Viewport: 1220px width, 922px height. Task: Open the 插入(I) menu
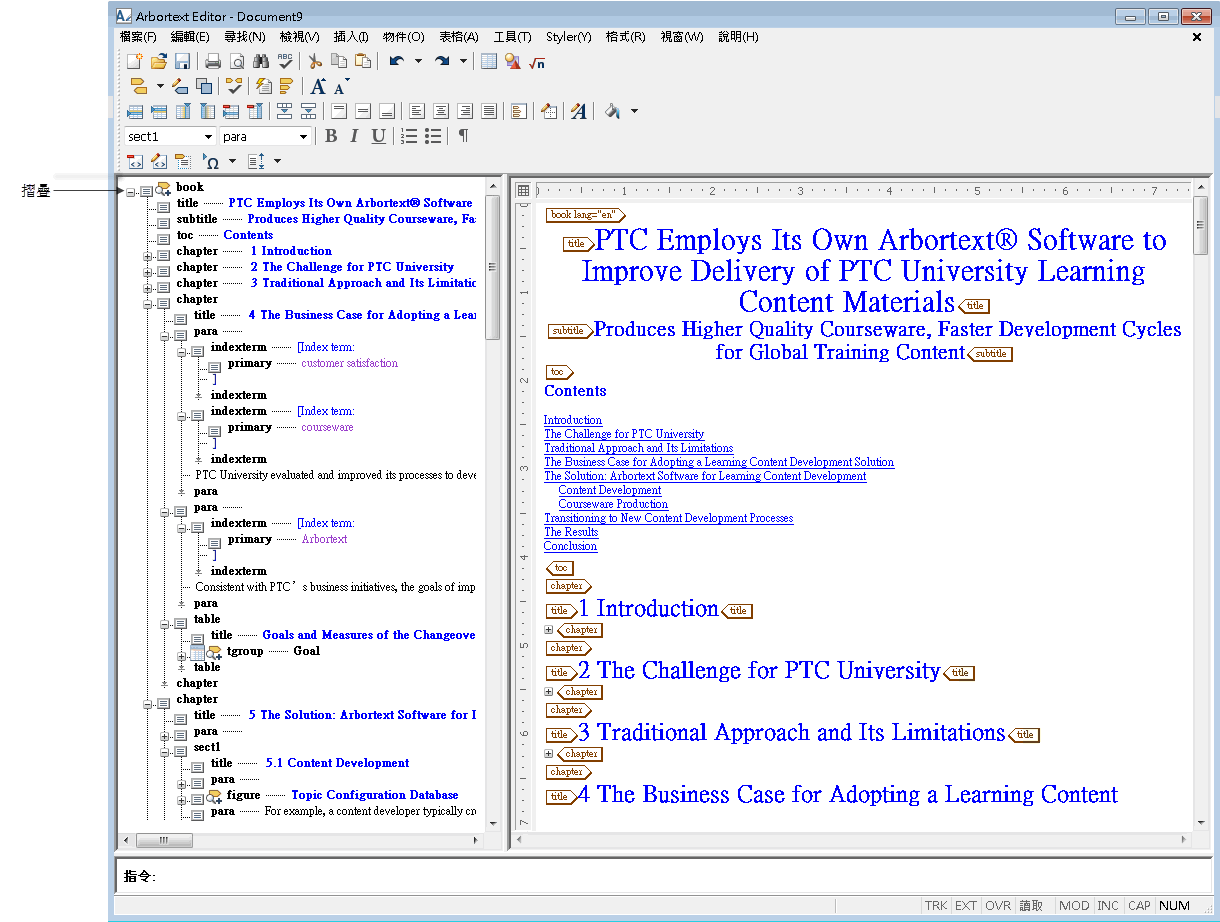(351, 37)
